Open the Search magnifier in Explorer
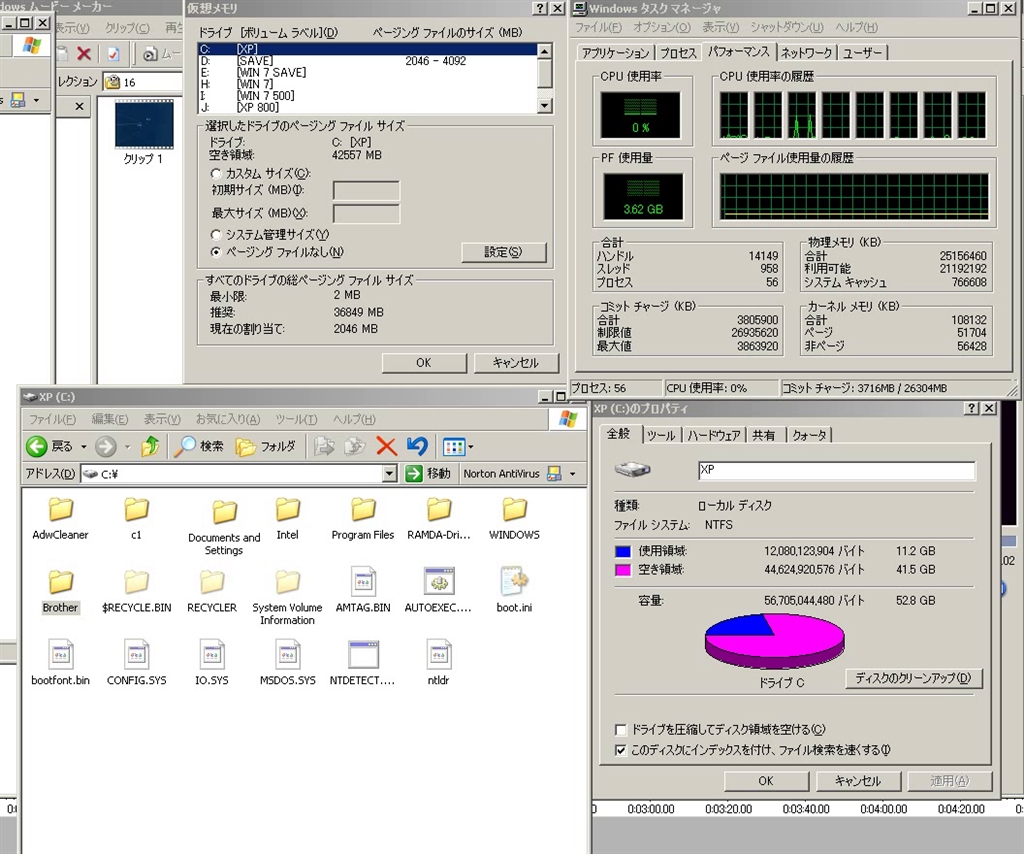 [x=185, y=447]
